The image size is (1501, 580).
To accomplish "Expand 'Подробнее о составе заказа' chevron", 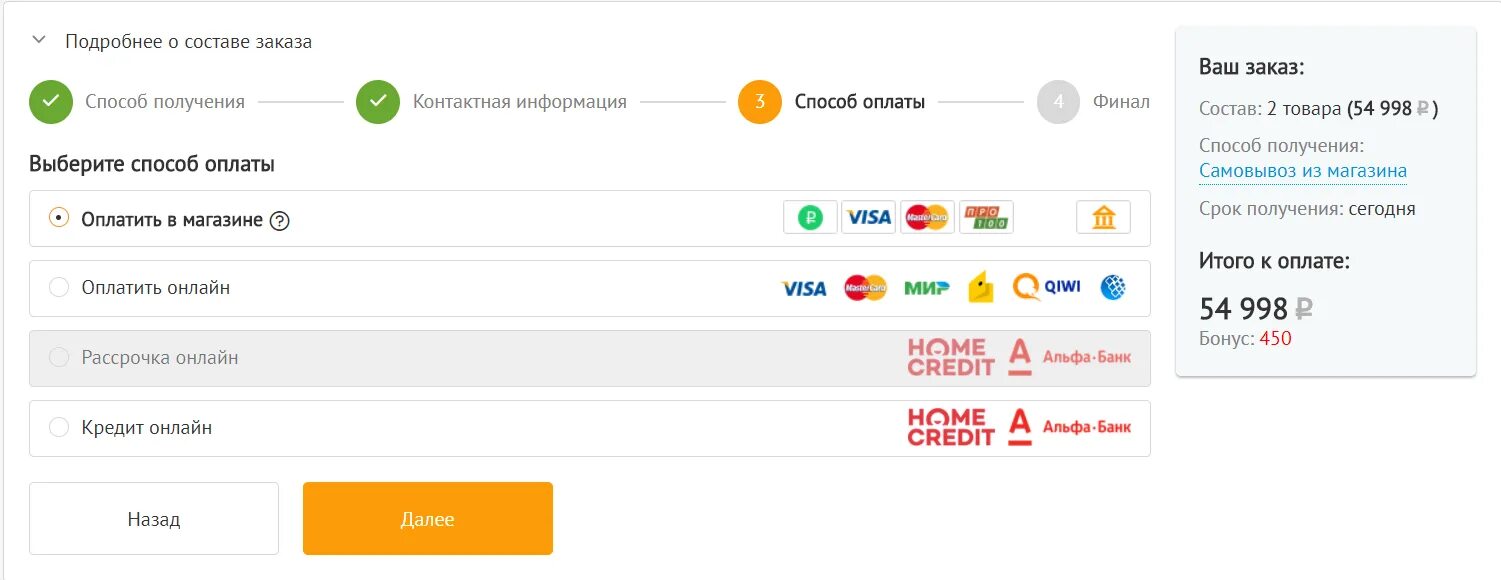I will point(39,41).
